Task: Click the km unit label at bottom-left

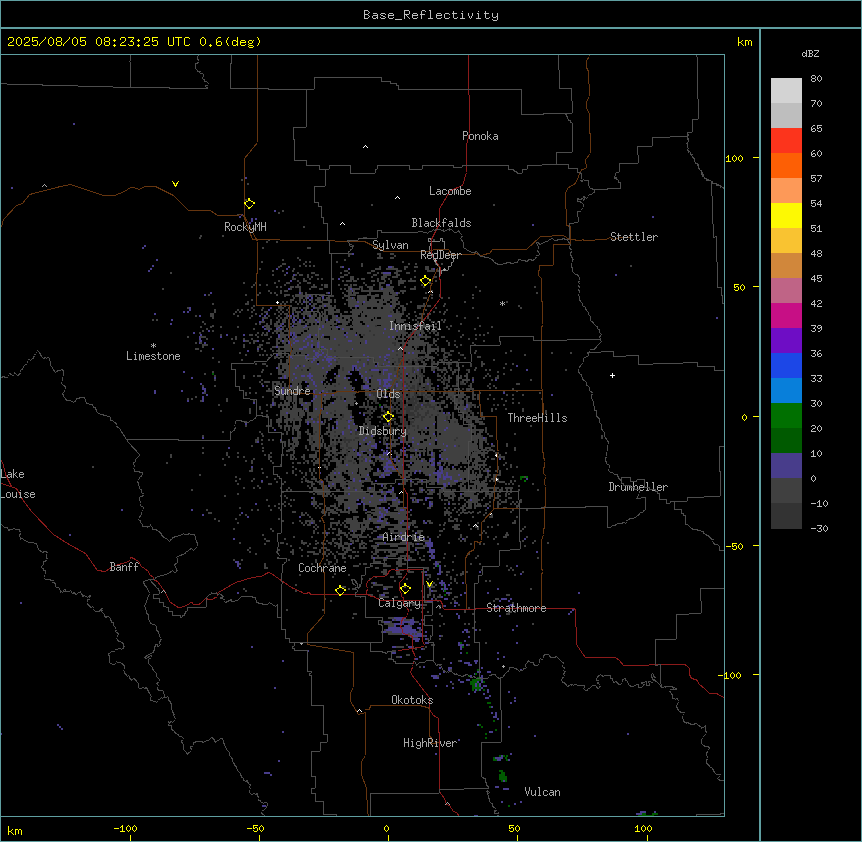Action: [15, 830]
